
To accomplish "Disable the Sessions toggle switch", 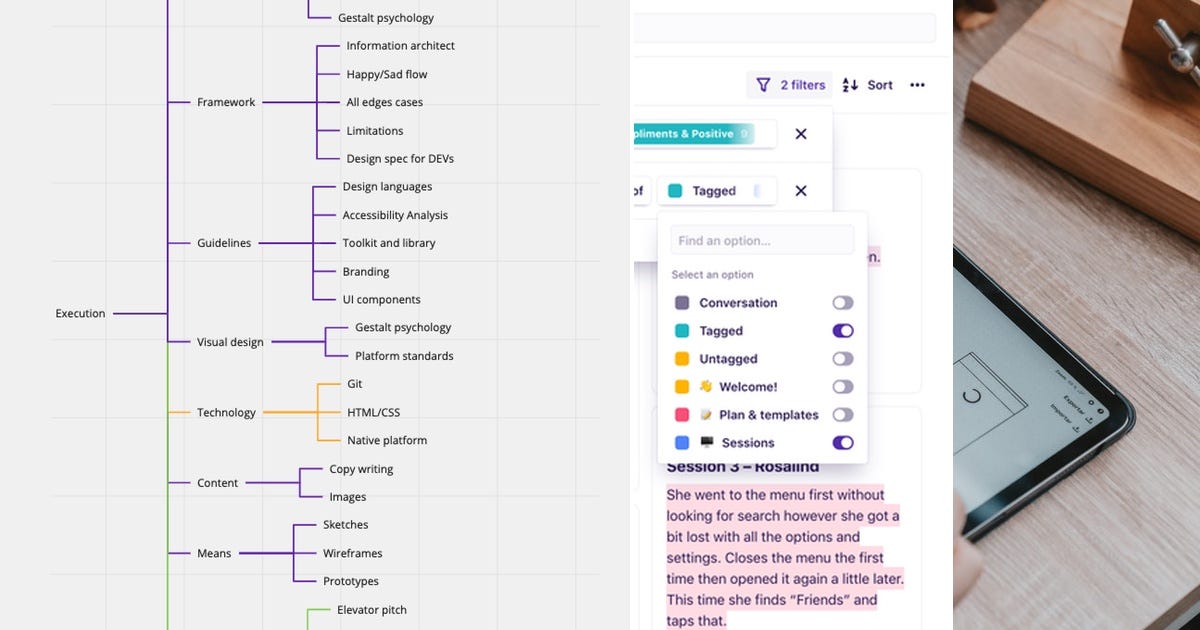I will pyautogui.click(x=843, y=442).
